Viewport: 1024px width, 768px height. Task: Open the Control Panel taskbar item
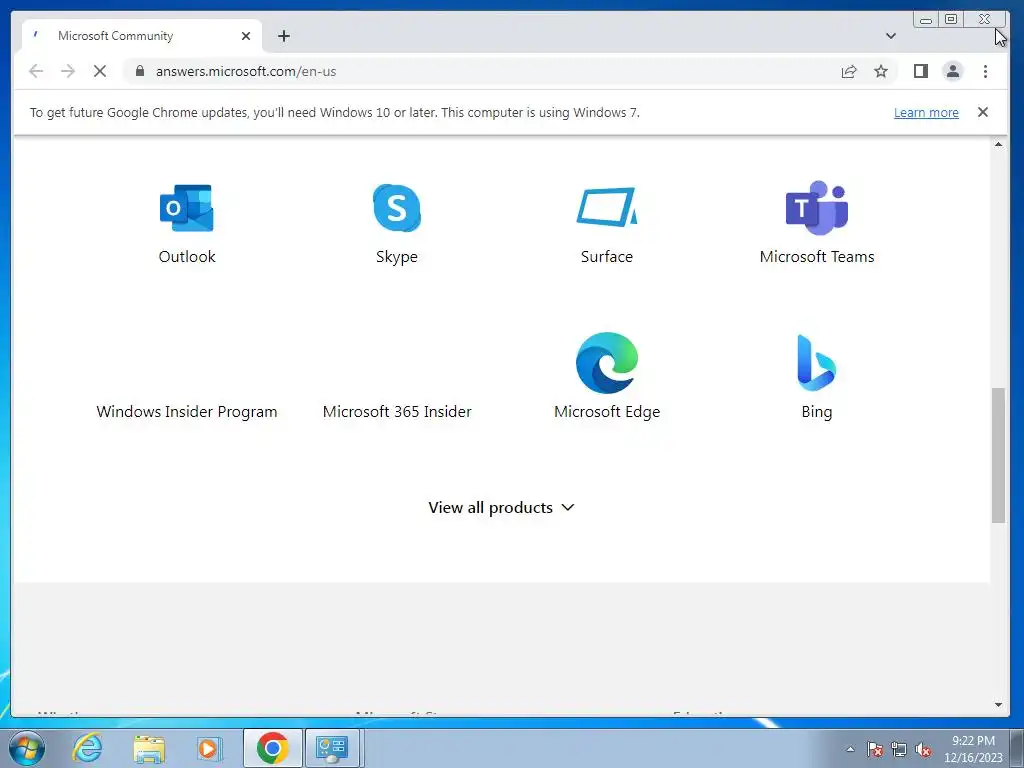(x=333, y=748)
